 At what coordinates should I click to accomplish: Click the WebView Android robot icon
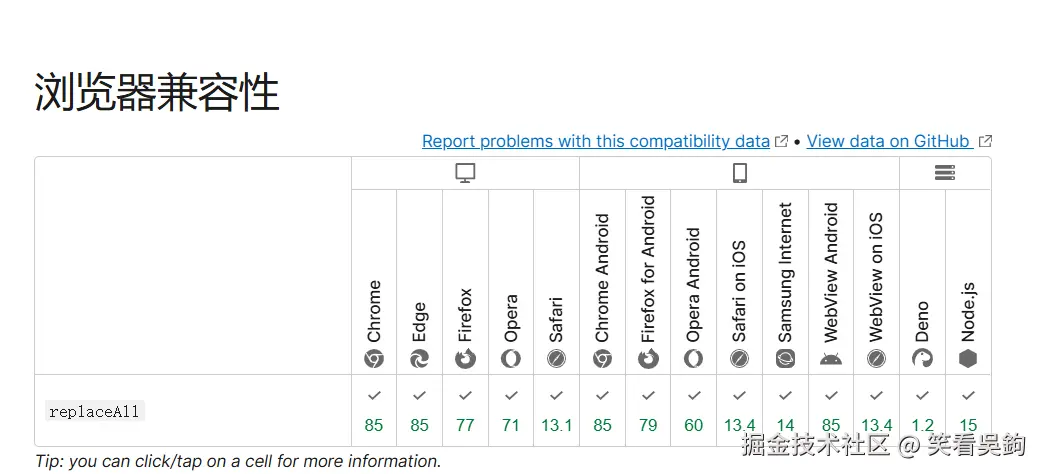(x=831, y=359)
